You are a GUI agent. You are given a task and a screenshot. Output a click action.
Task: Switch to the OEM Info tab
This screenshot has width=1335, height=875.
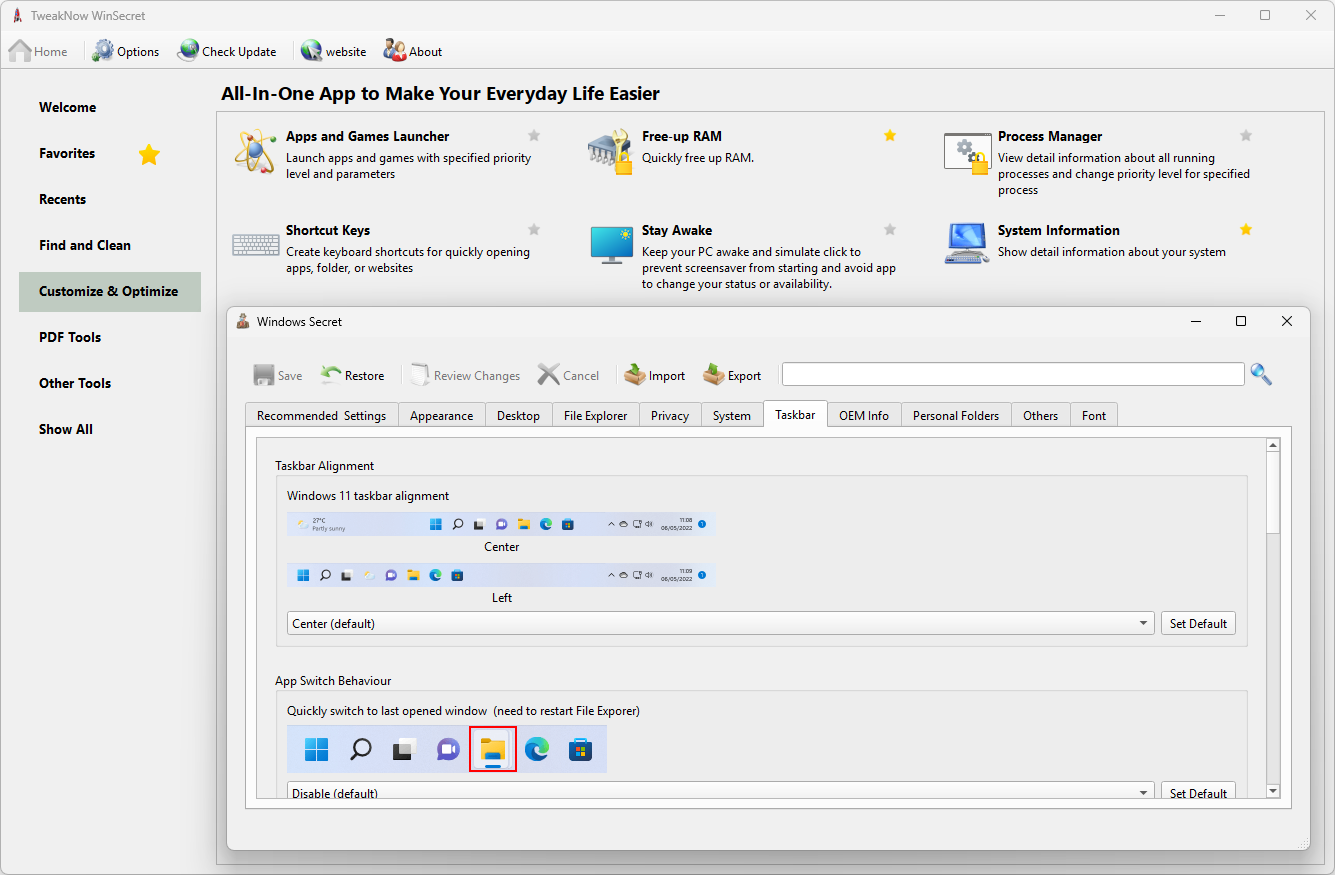coord(864,415)
